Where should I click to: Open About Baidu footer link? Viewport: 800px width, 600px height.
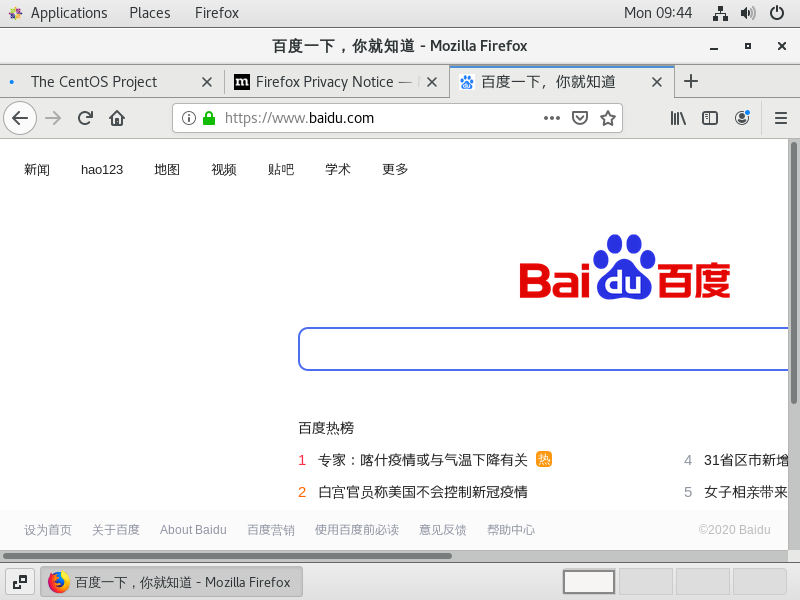[193, 530]
